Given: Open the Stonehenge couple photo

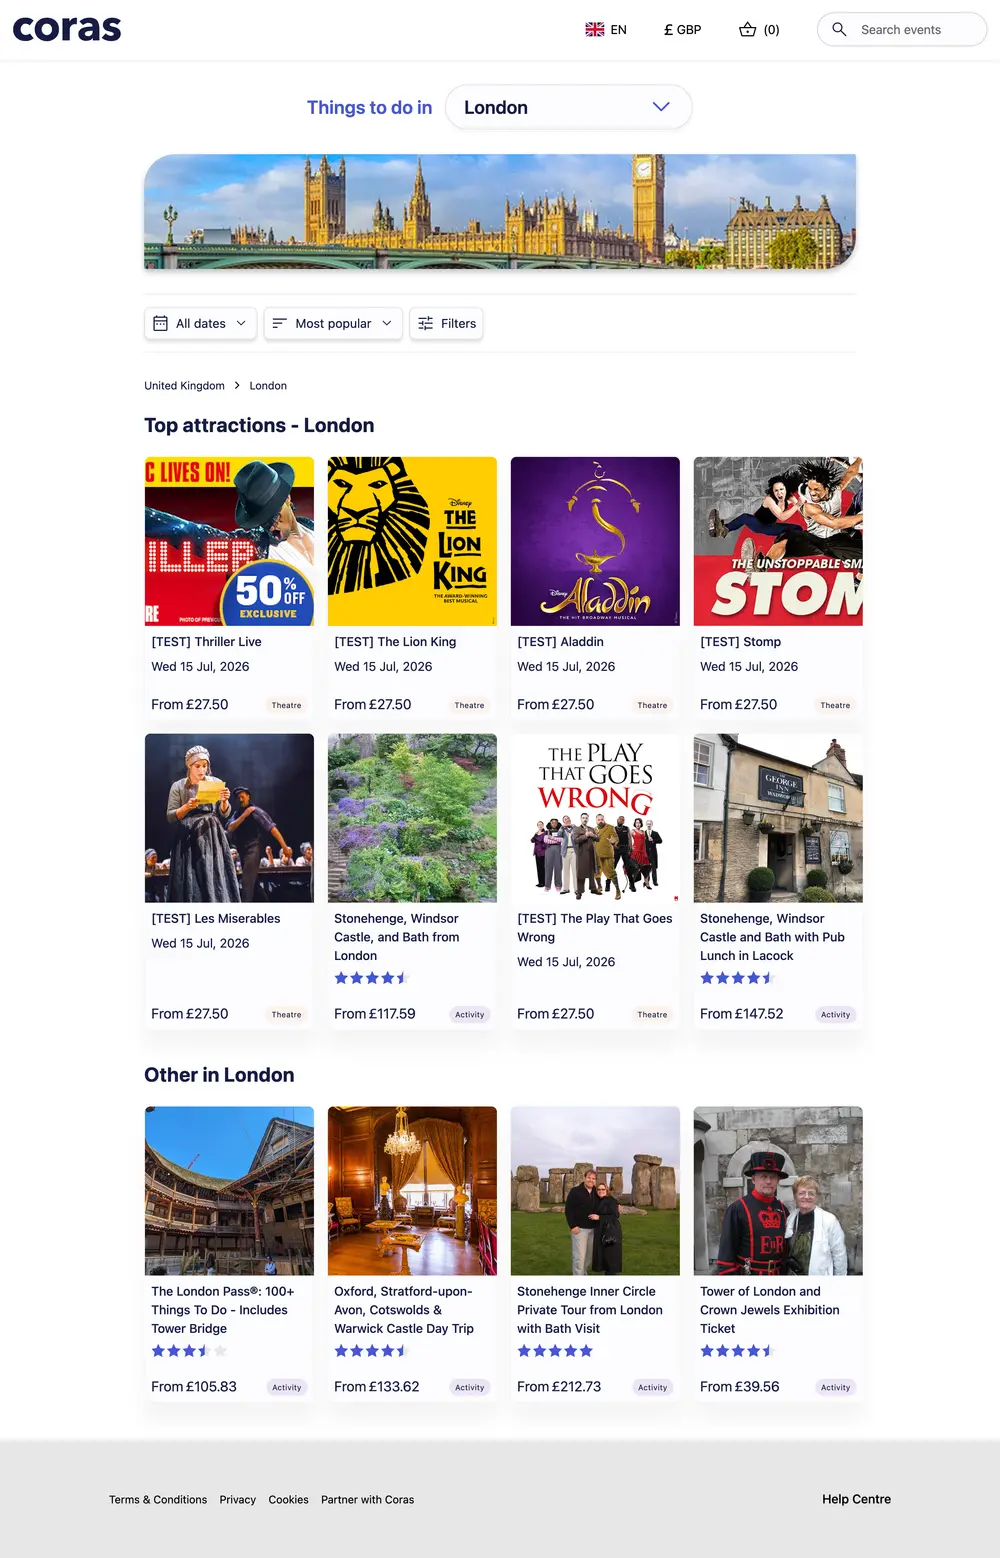Looking at the screenshot, I should point(595,1191).
